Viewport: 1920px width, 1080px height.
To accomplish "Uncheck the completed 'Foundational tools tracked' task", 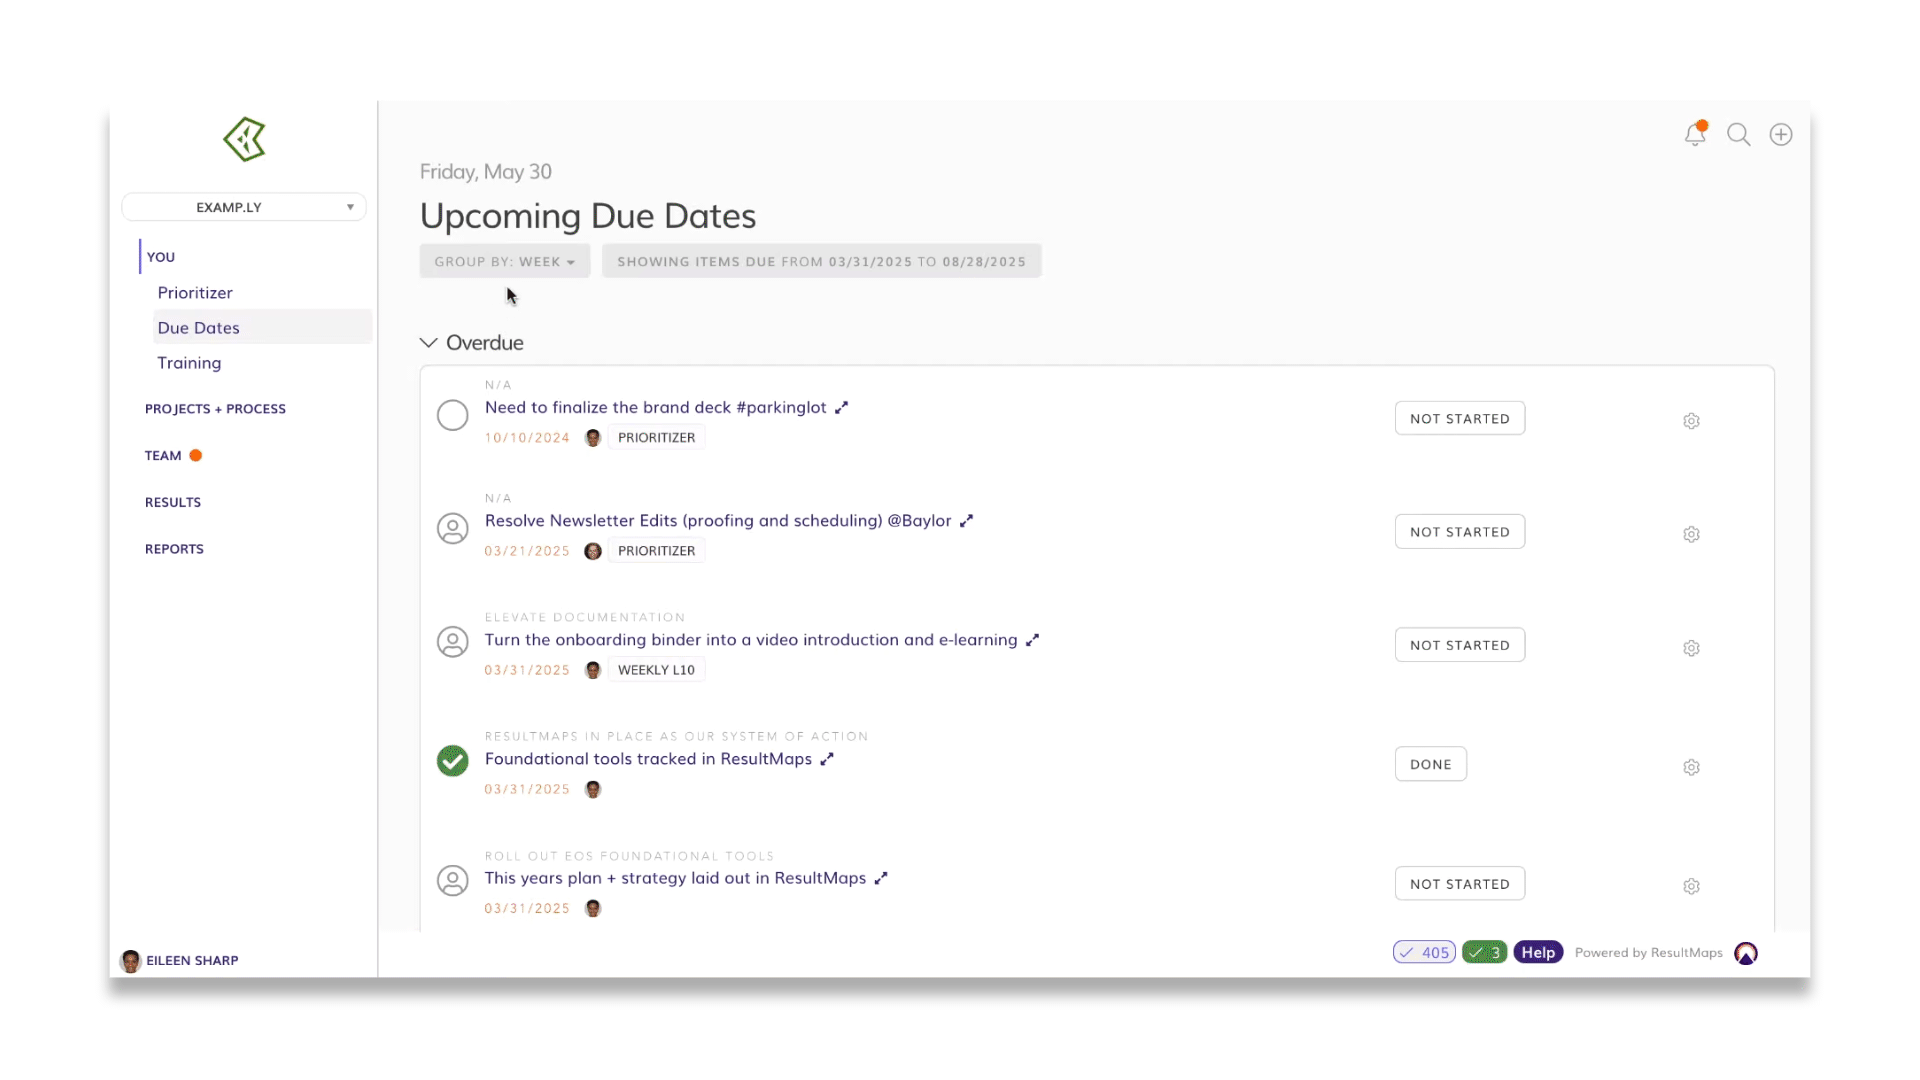I will [452, 761].
